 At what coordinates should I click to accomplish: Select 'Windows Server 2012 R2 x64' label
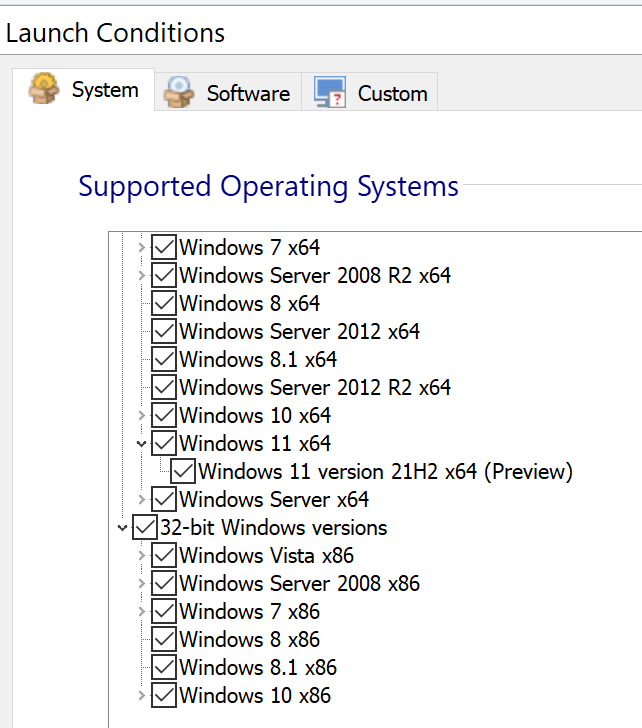tap(315, 387)
